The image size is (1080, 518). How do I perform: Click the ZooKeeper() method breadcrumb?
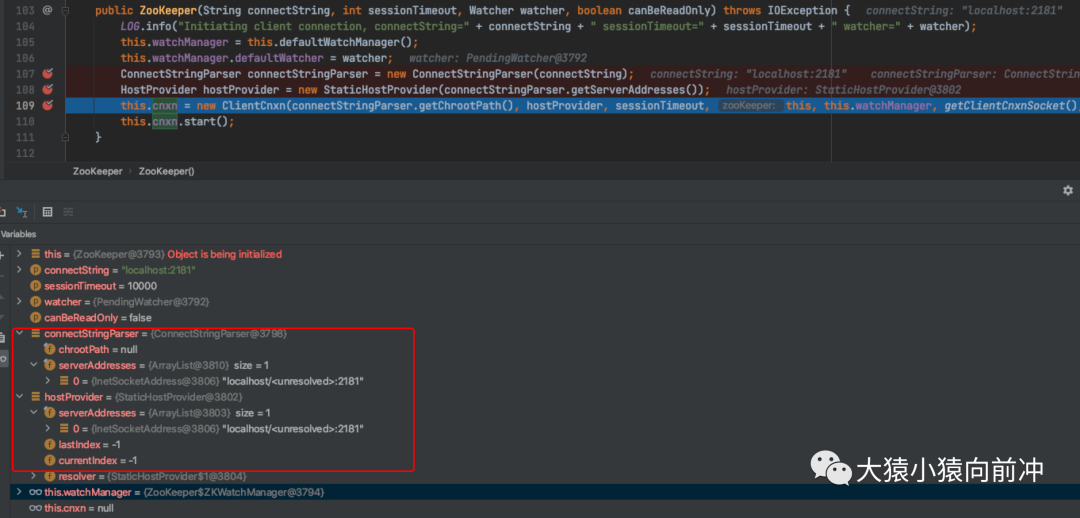pyautogui.click(x=167, y=171)
